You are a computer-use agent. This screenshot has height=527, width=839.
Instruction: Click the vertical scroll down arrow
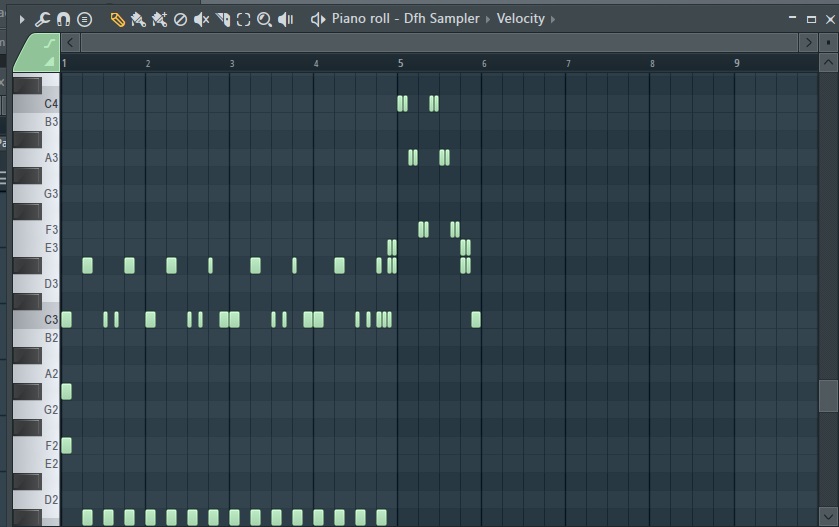click(x=828, y=516)
